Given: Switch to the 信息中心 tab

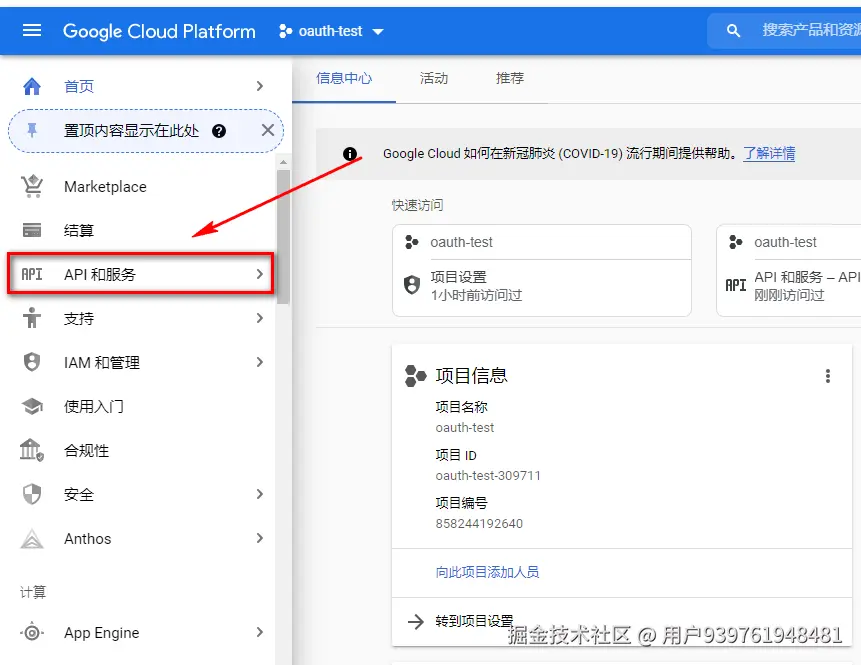Looking at the screenshot, I should click(x=344, y=79).
